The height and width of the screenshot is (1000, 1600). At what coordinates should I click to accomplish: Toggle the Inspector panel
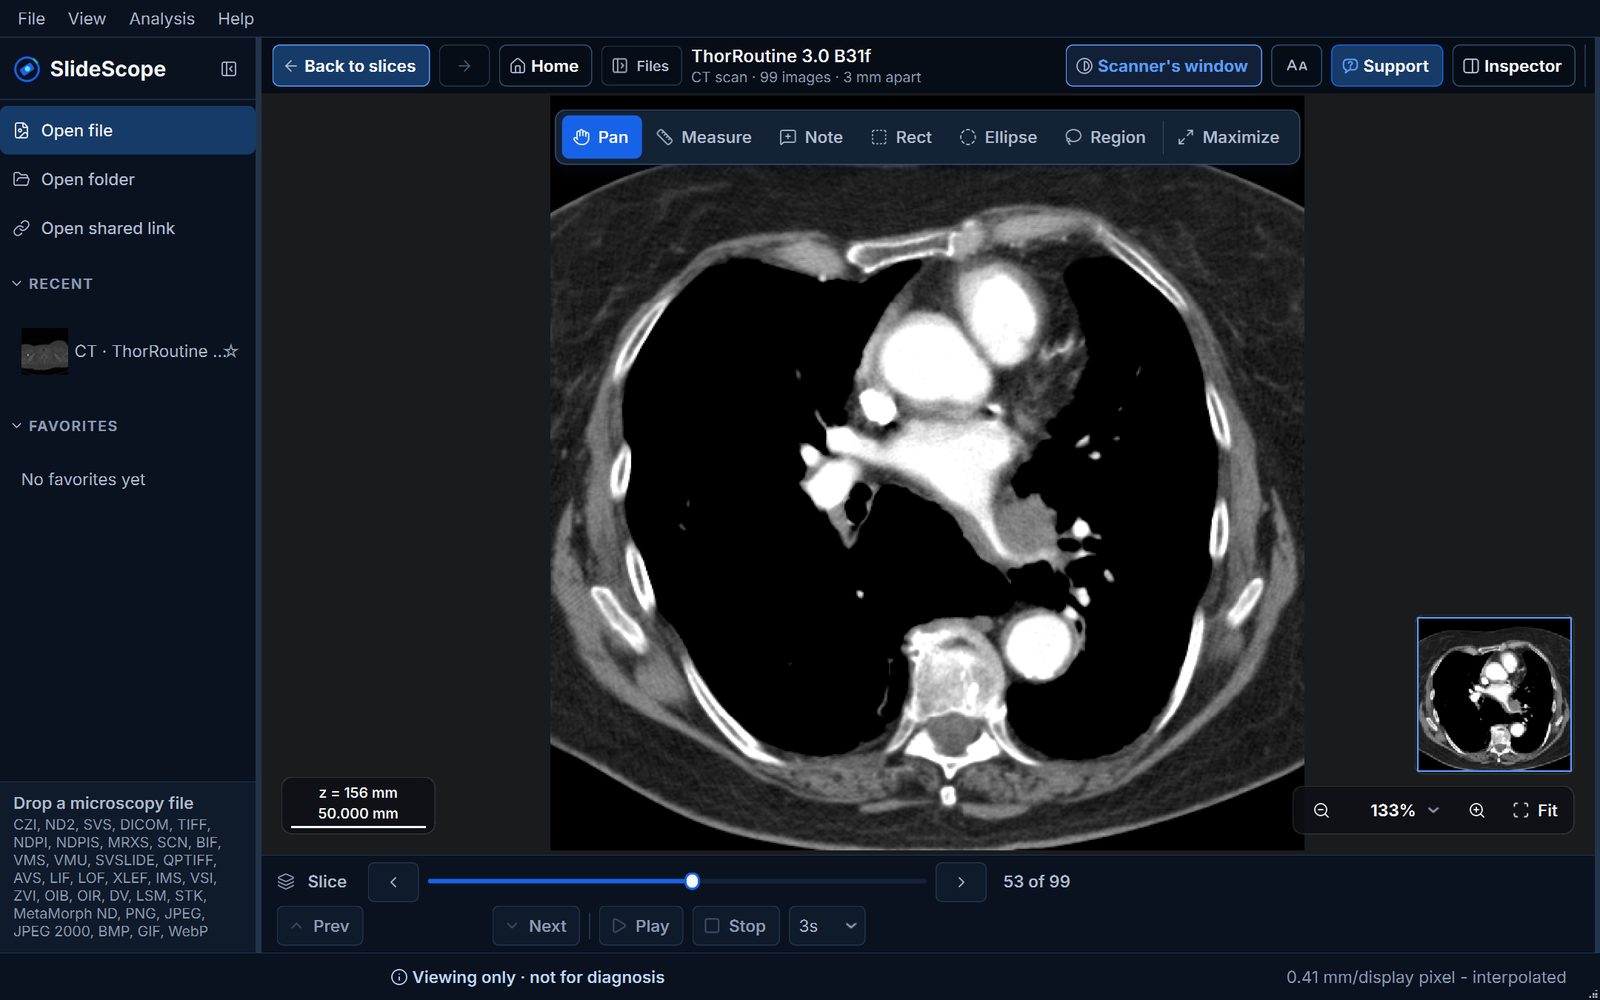(1513, 66)
